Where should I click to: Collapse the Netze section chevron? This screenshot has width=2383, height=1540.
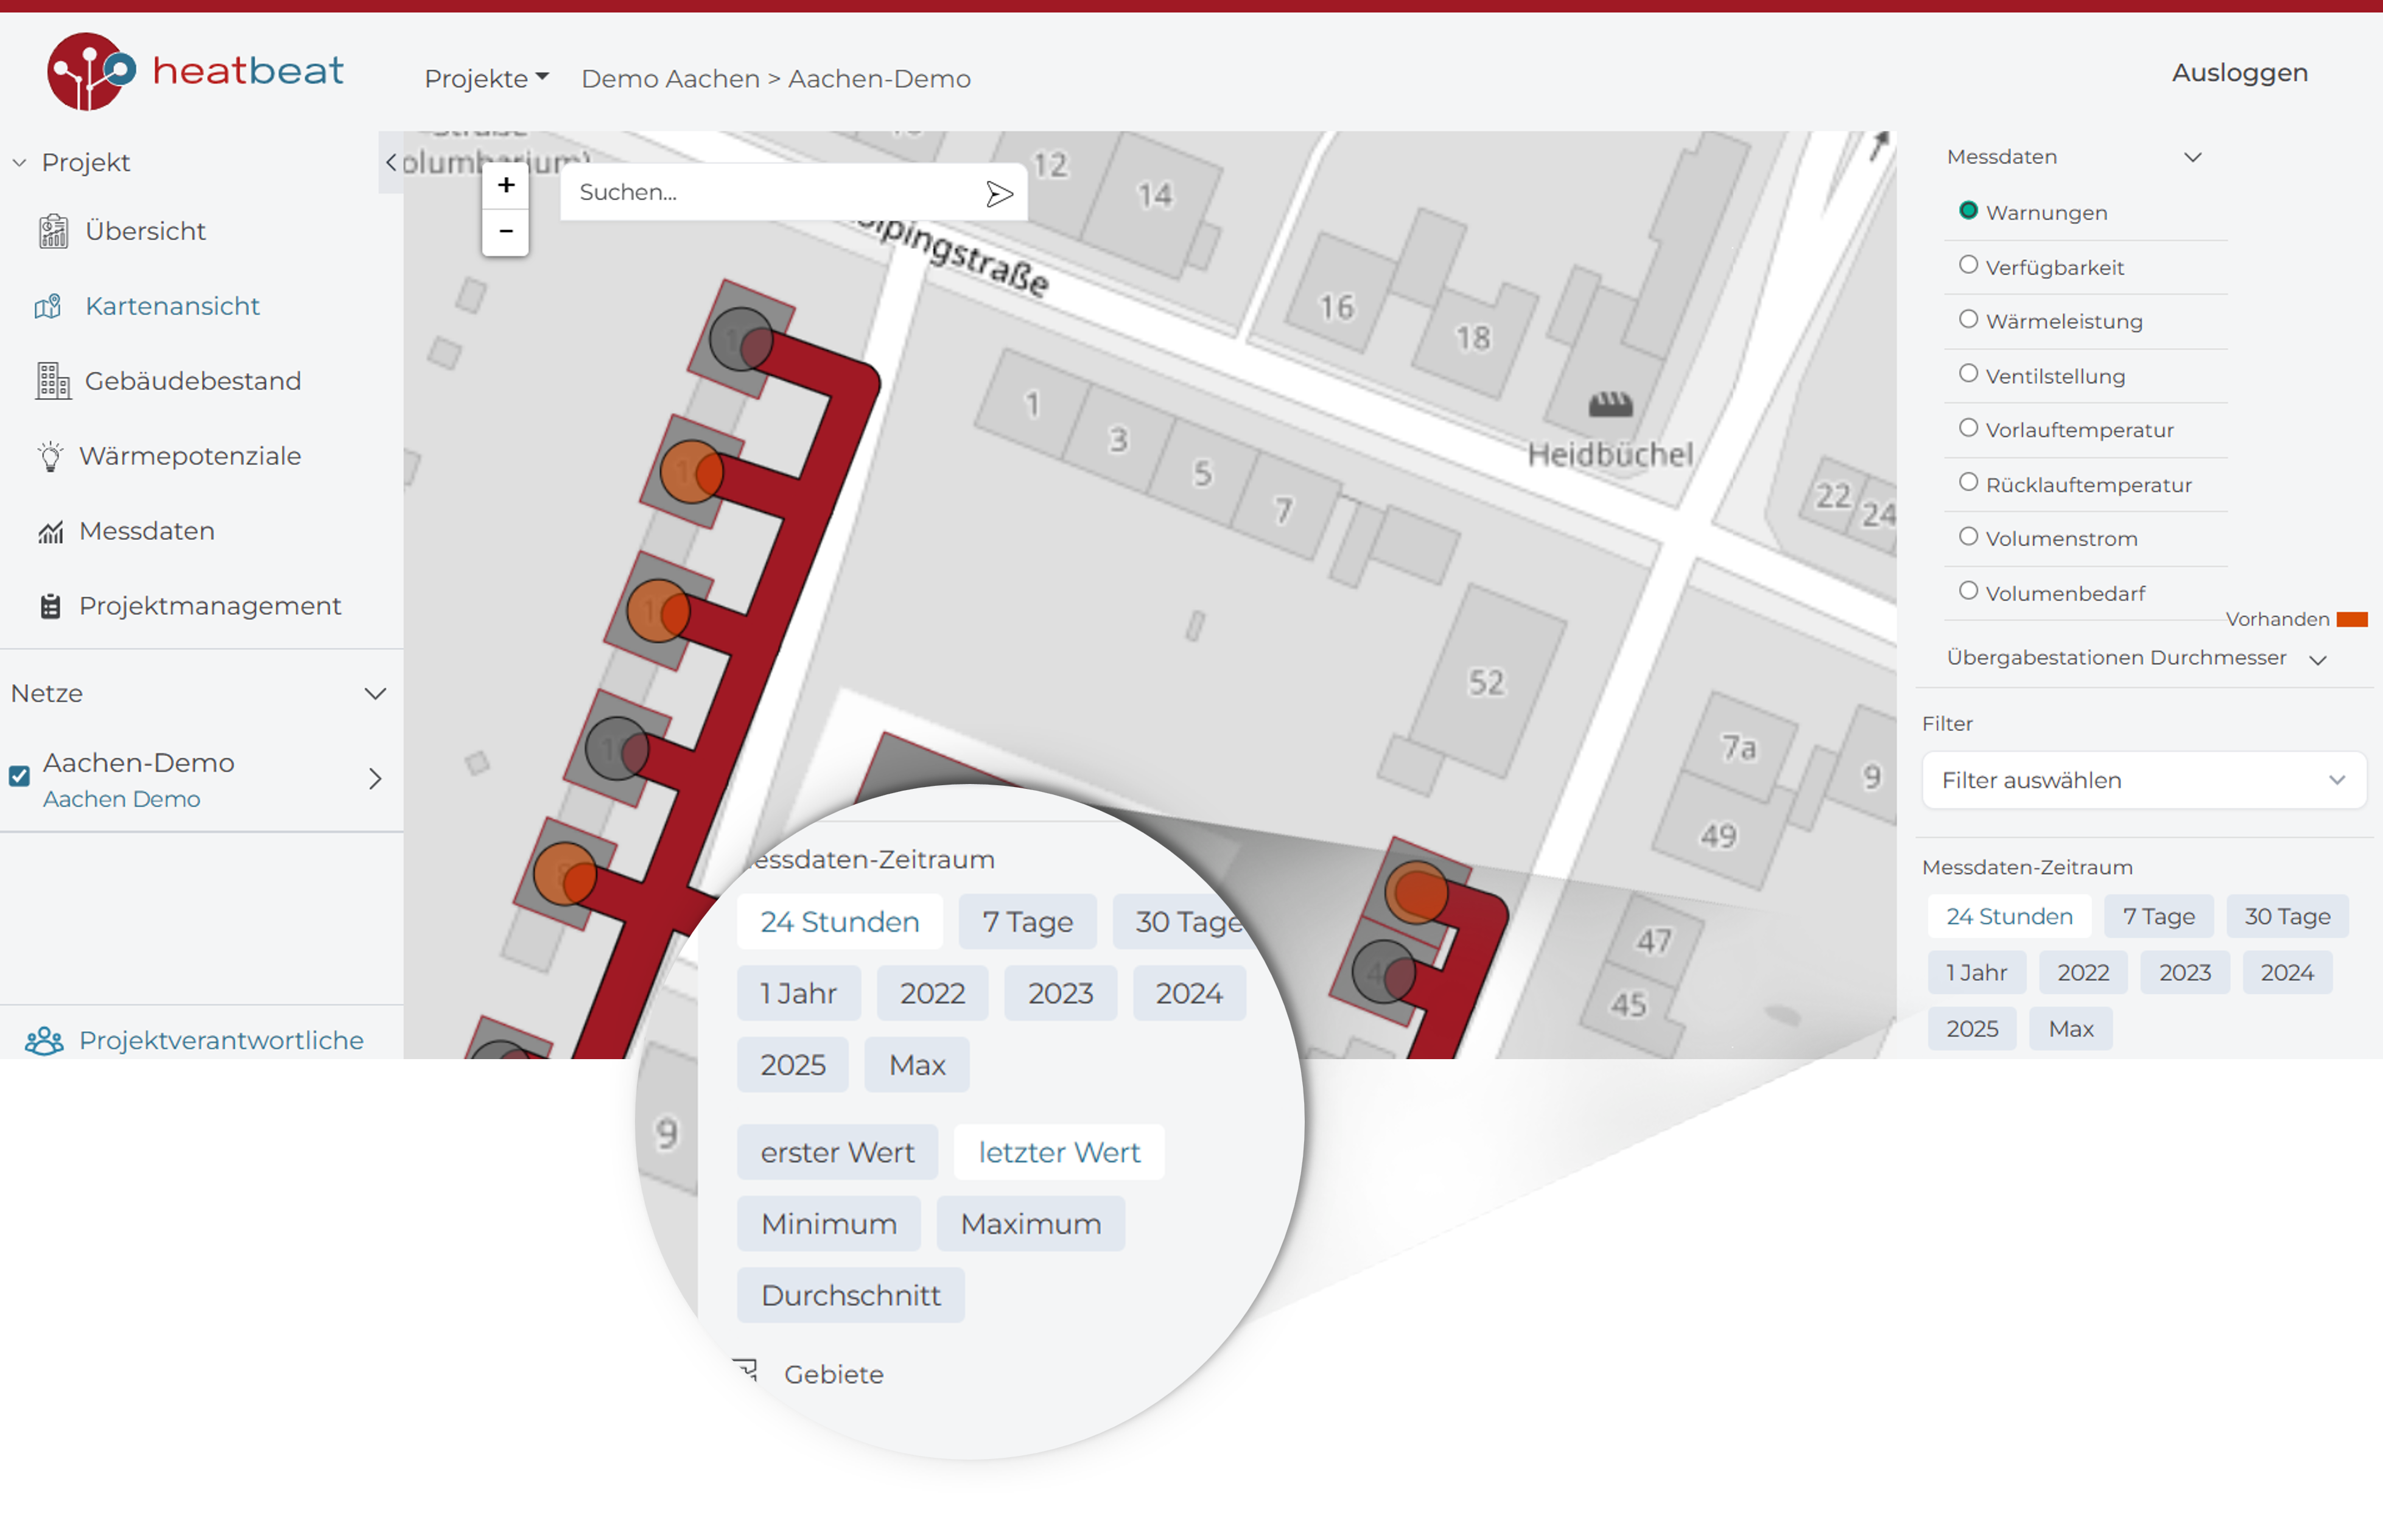375,693
